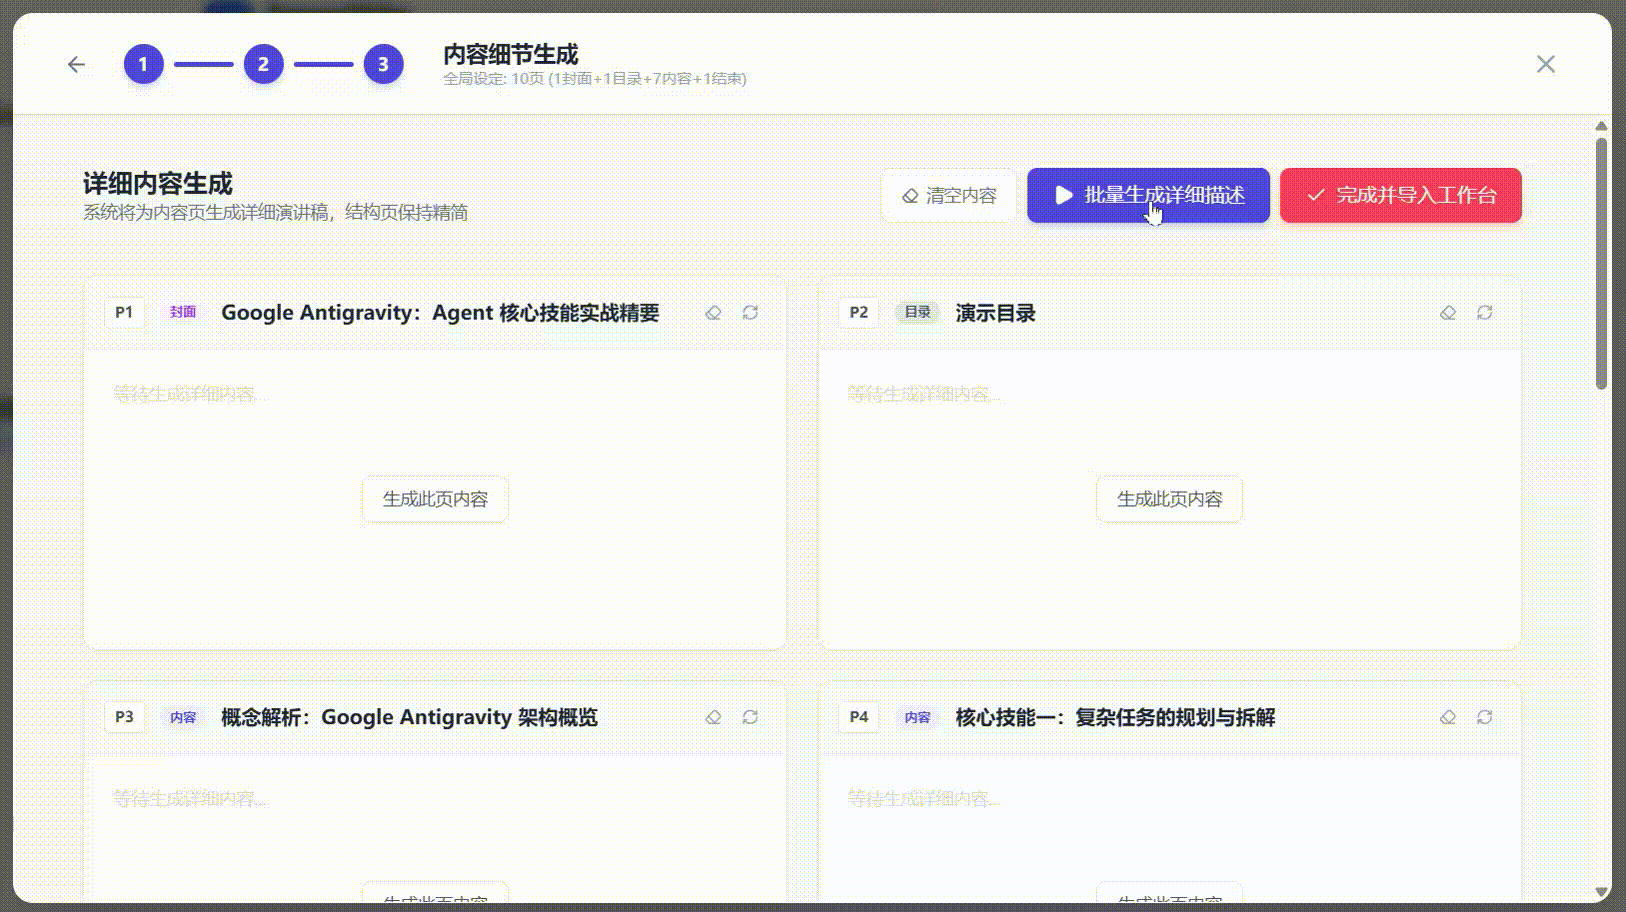Go back using the left arrow icon

(76, 65)
